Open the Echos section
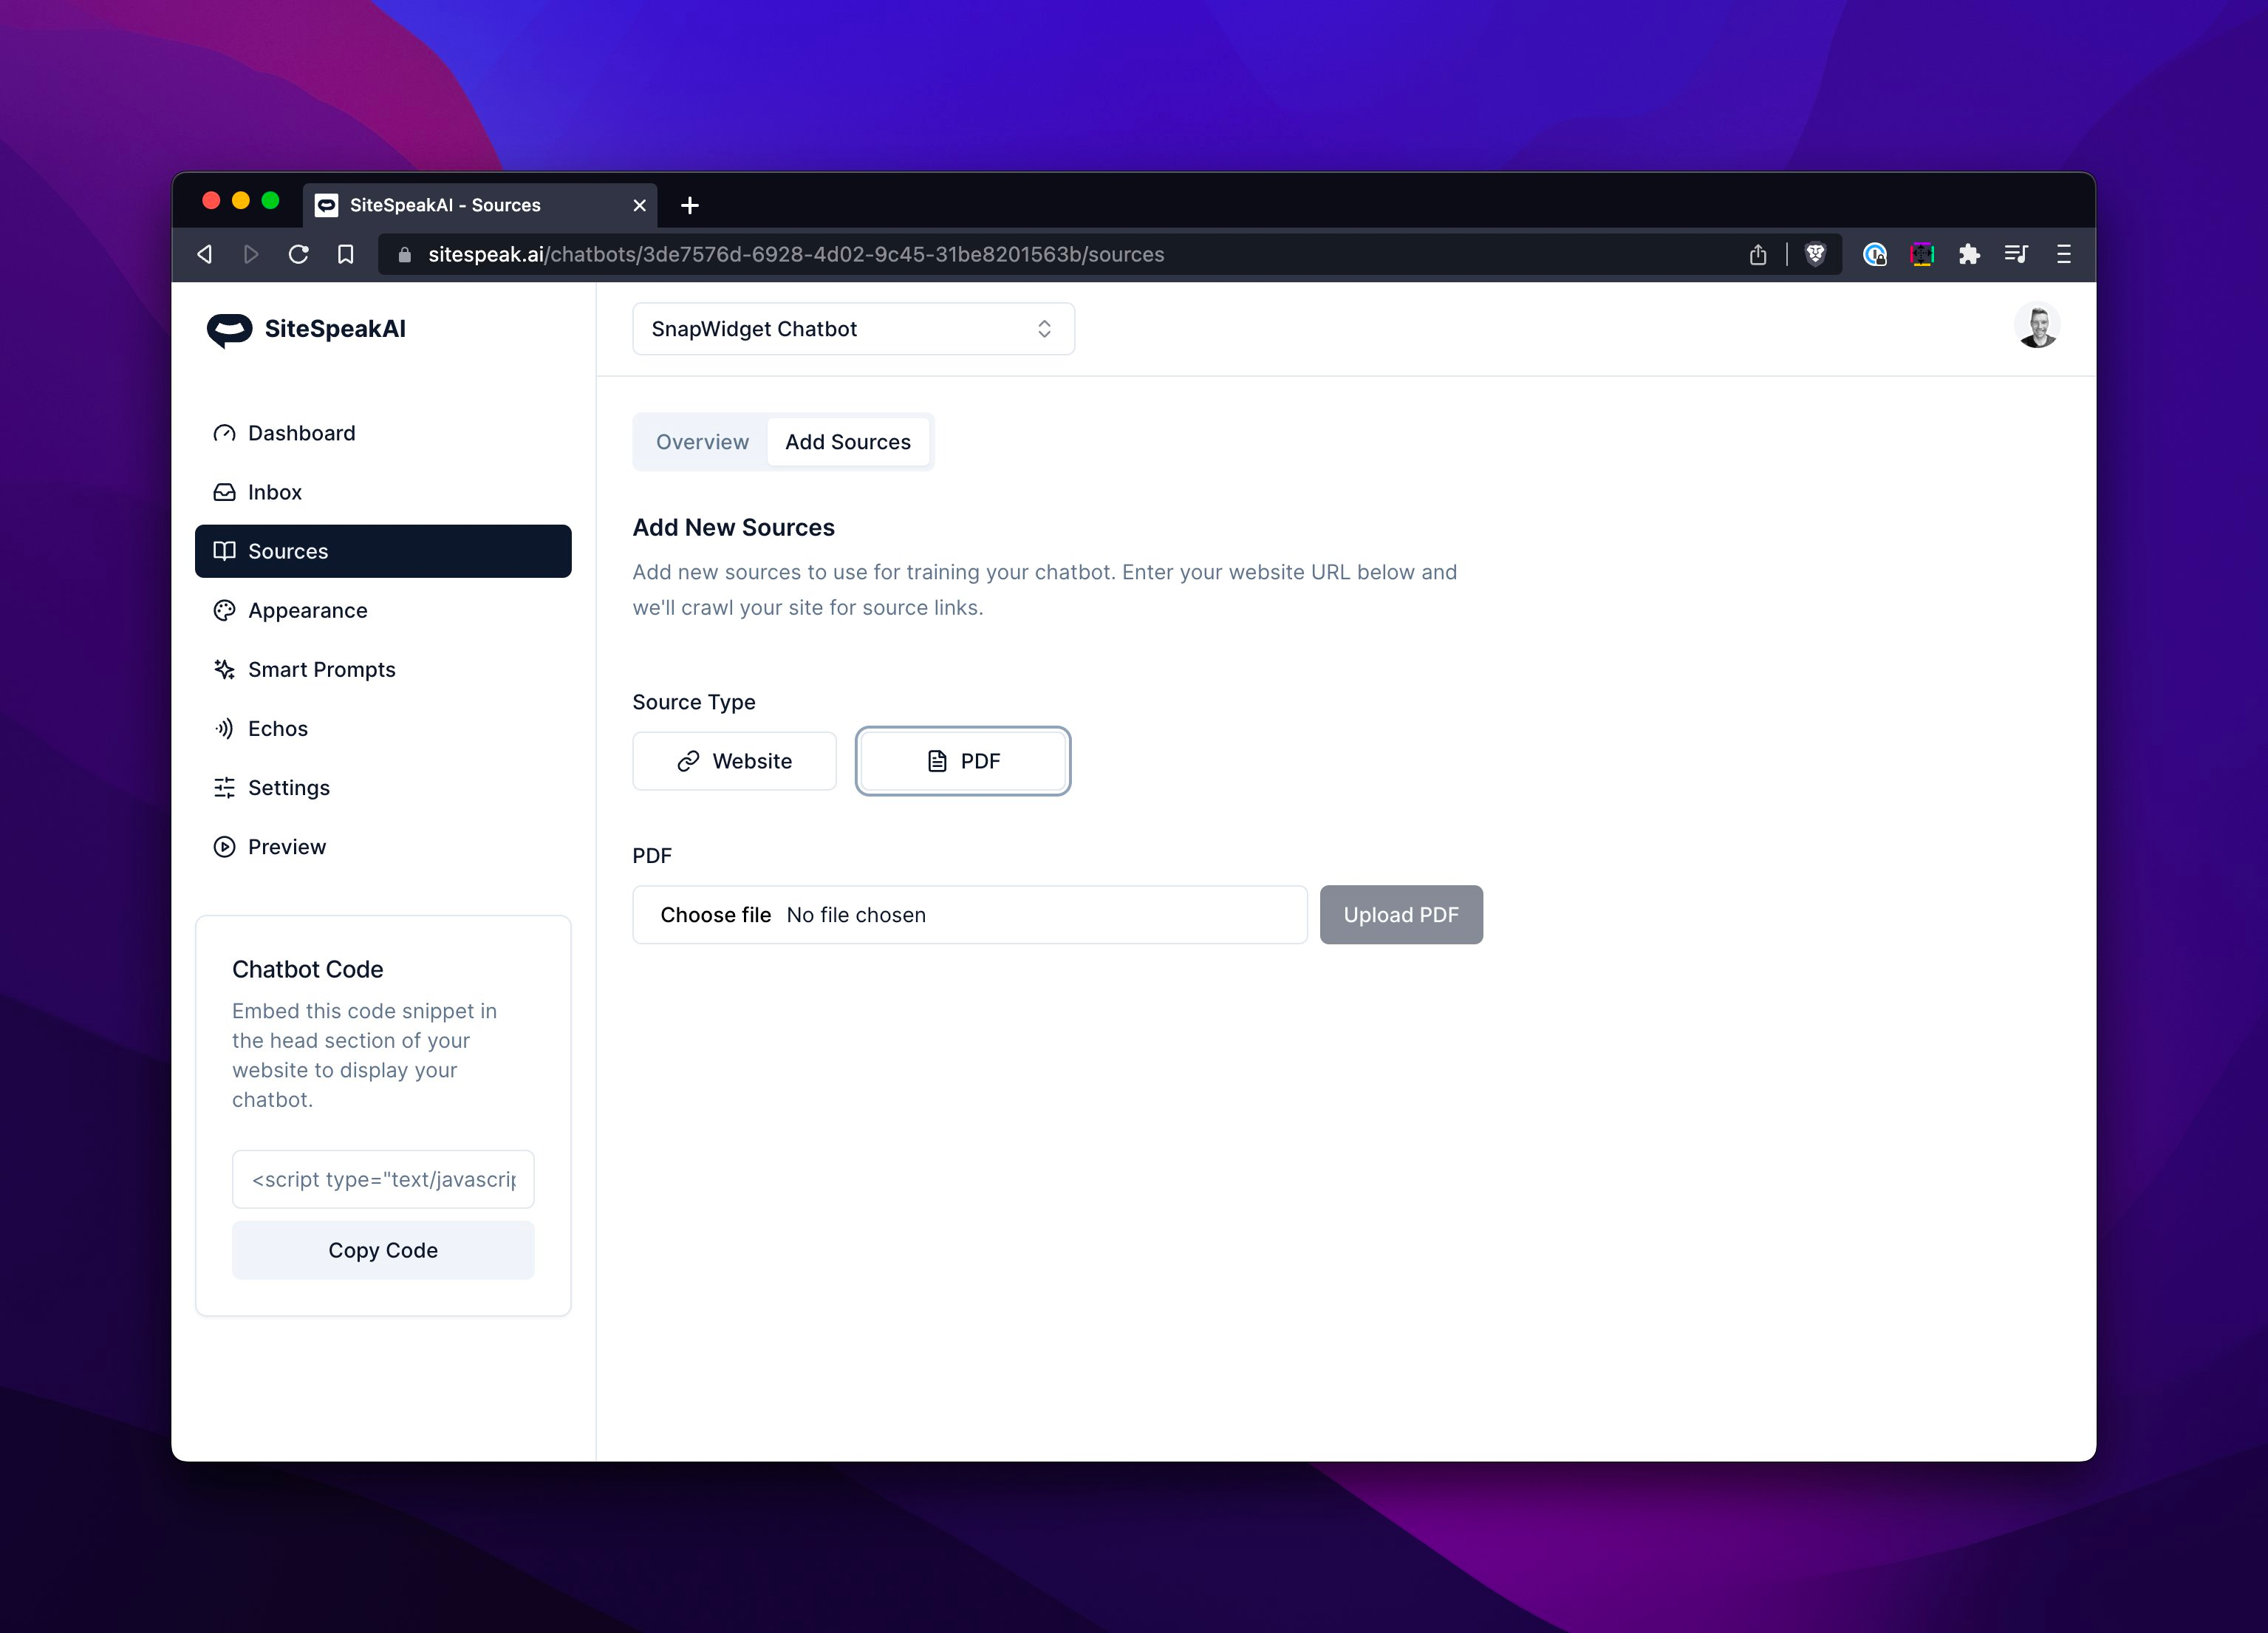2268x1633 pixels. click(277, 728)
